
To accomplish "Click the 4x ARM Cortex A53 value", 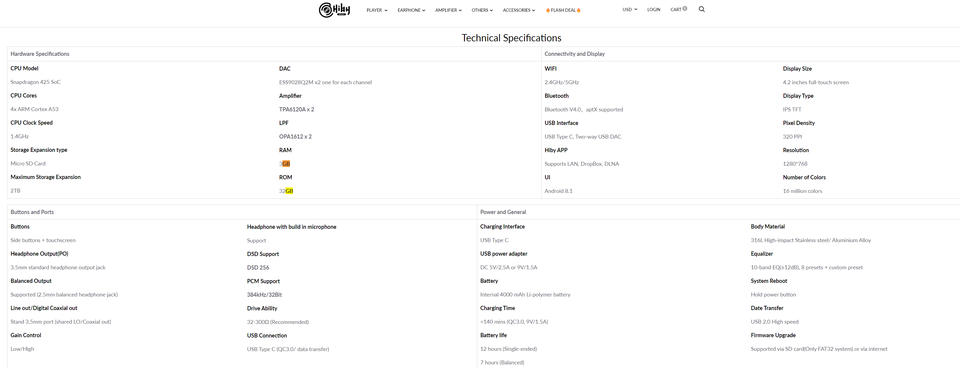I will pos(34,110).
